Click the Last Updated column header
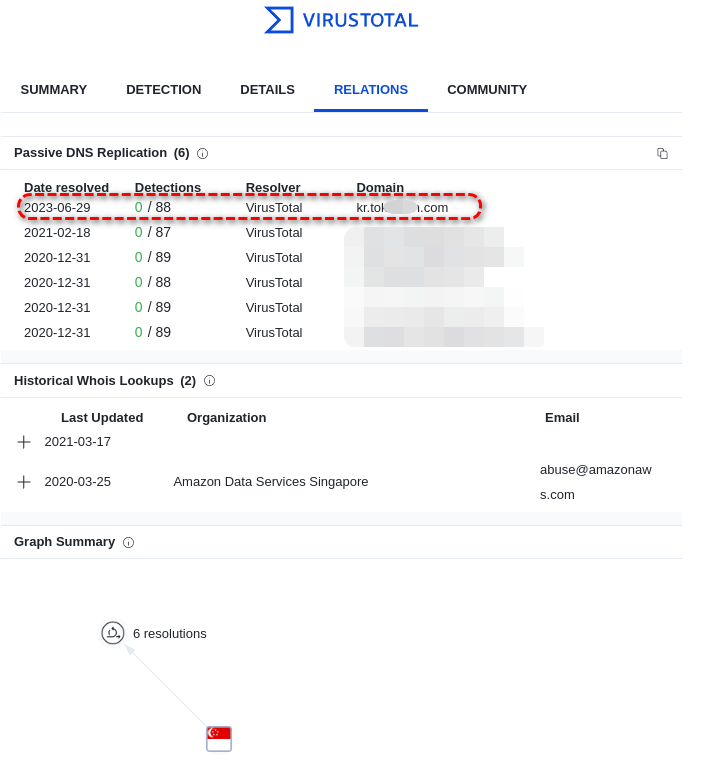The width and height of the screenshot is (716, 772). [x=102, y=418]
